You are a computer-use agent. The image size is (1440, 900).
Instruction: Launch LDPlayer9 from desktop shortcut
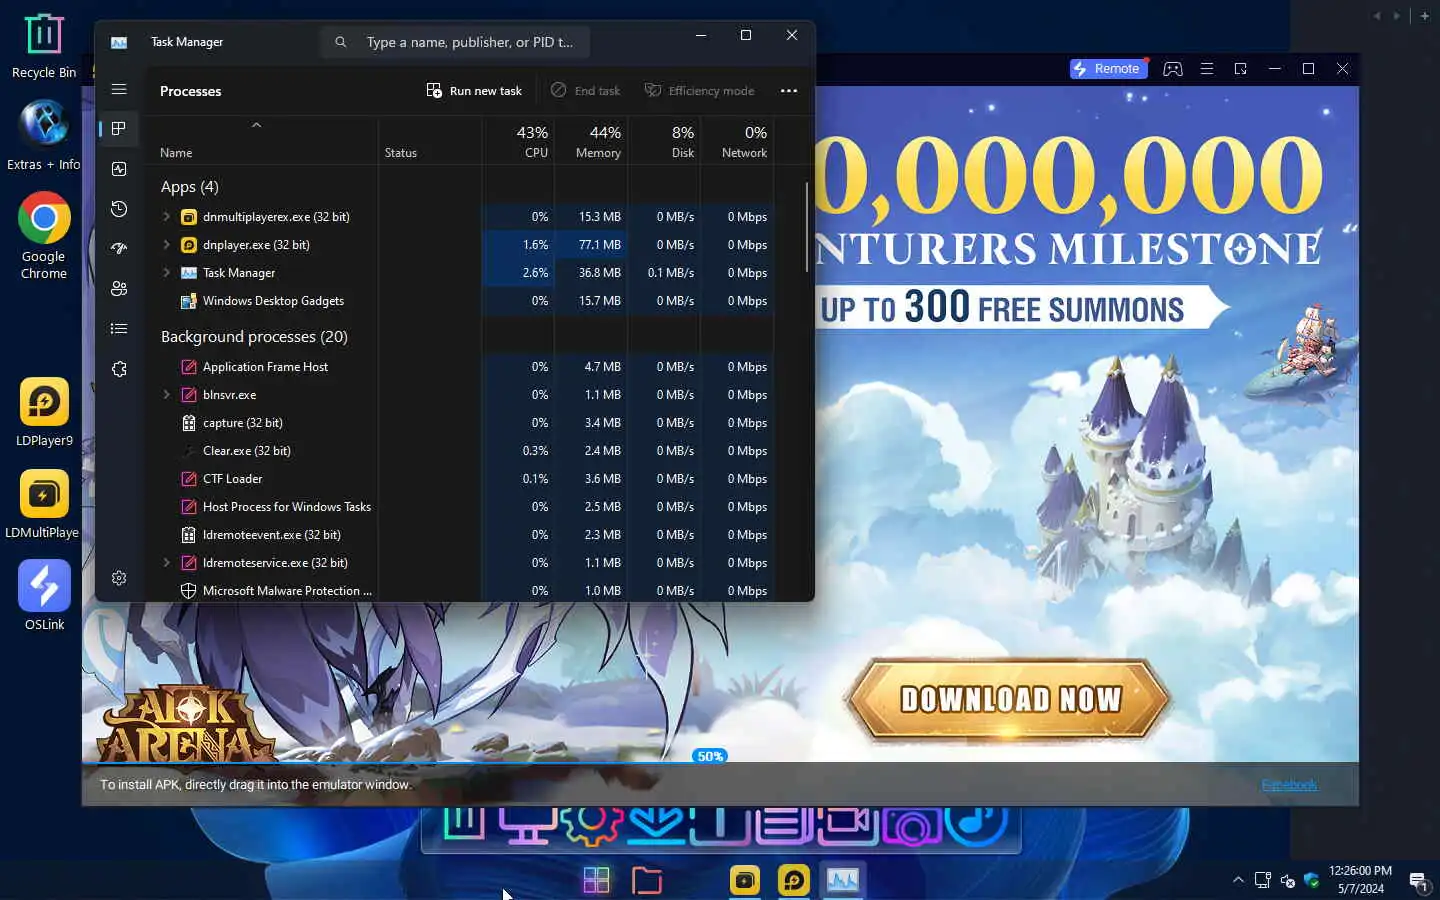(44, 412)
